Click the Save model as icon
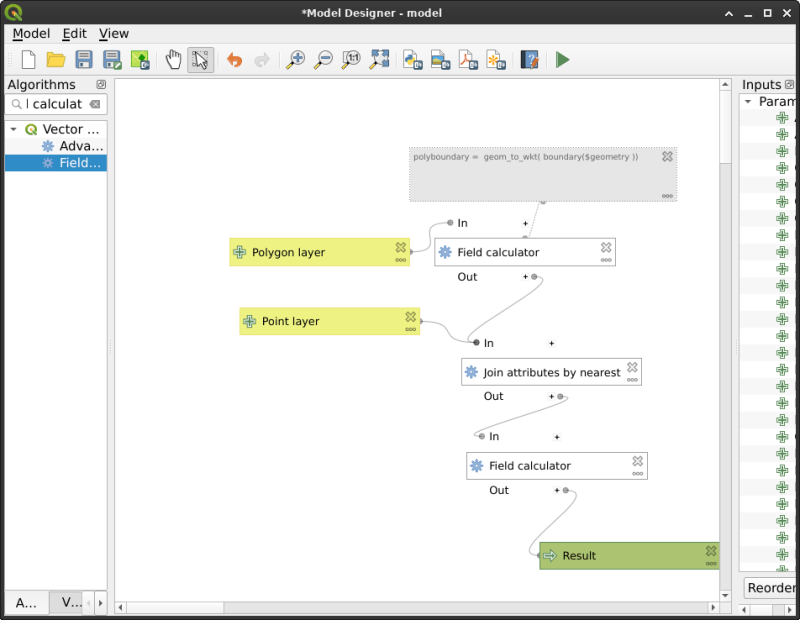The height and width of the screenshot is (620, 800). (x=112, y=60)
